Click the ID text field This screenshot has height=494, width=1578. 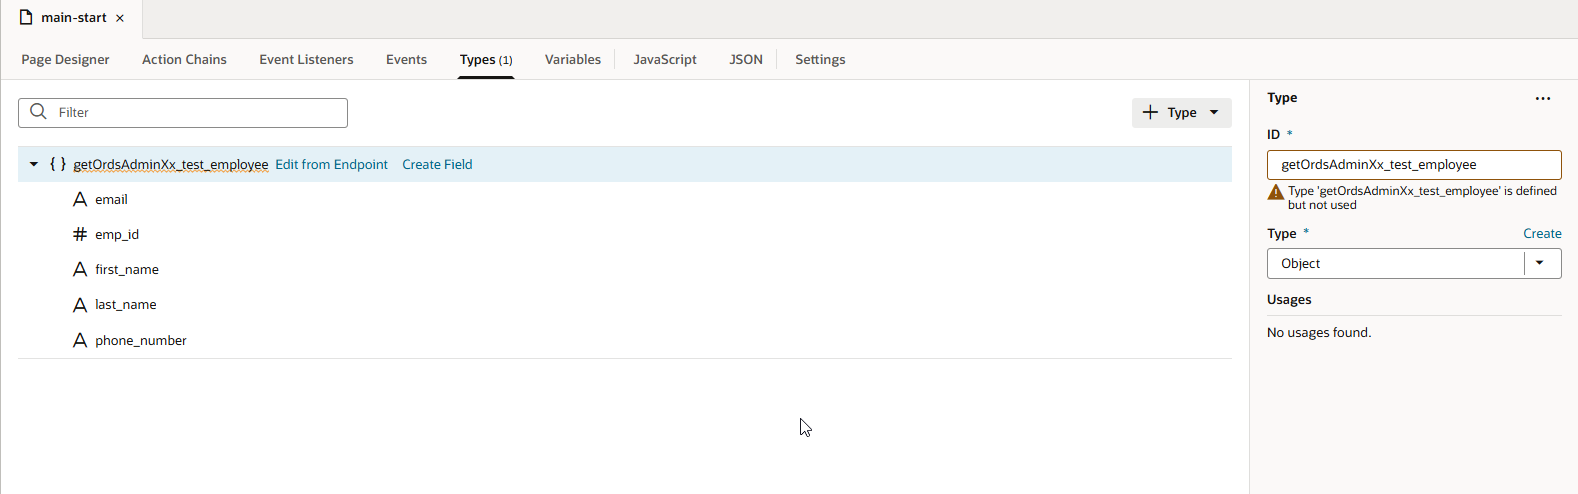click(1413, 164)
